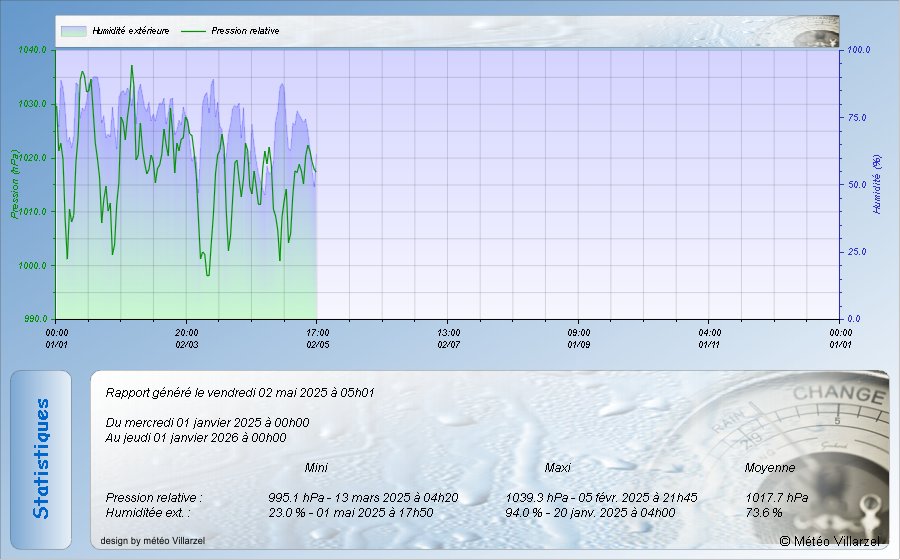The image size is (900, 560).
Task: Click the Humidité extérieure legend label
Action: [131, 31]
